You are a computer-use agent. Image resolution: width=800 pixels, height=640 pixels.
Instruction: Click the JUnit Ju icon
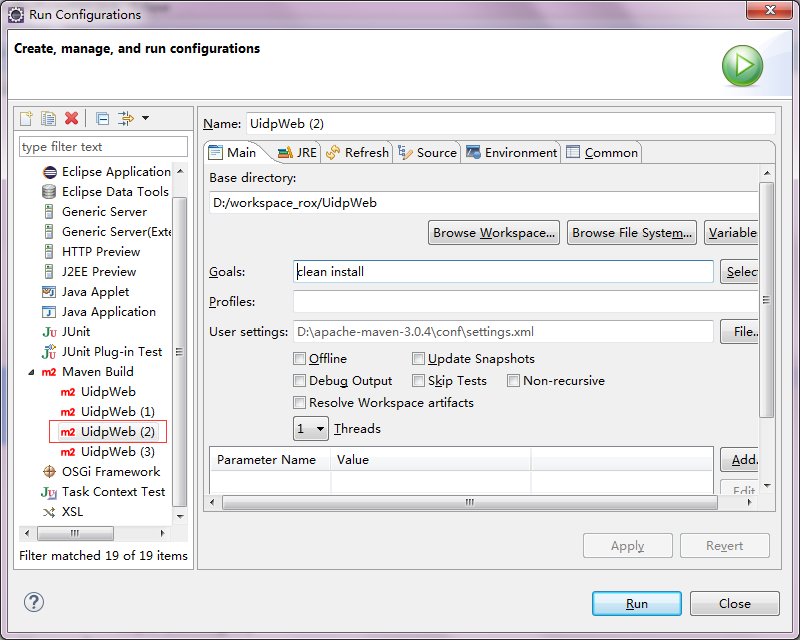pyautogui.click(x=49, y=332)
